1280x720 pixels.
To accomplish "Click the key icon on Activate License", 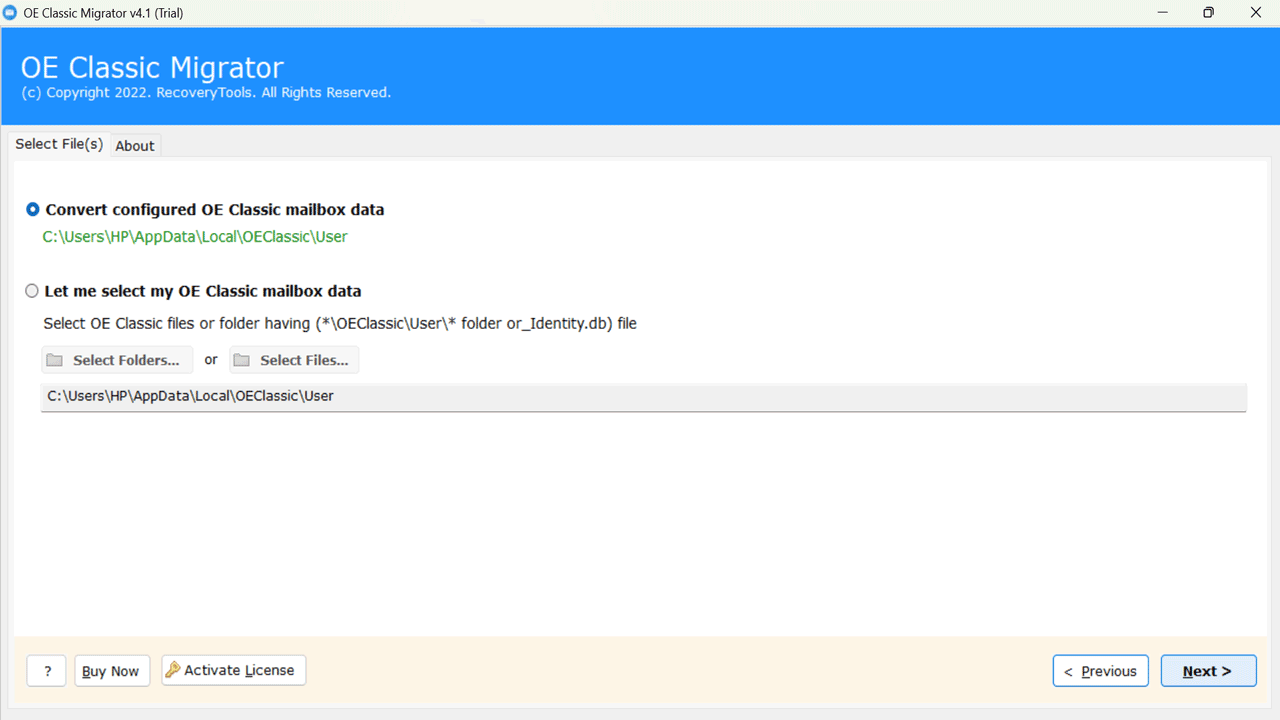I will point(173,670).
